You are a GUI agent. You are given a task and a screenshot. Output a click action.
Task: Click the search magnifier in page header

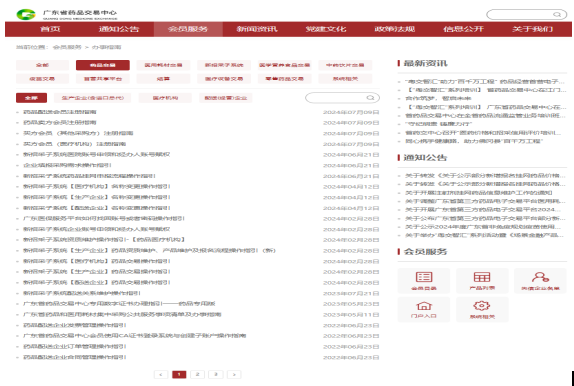pos(557,15)
